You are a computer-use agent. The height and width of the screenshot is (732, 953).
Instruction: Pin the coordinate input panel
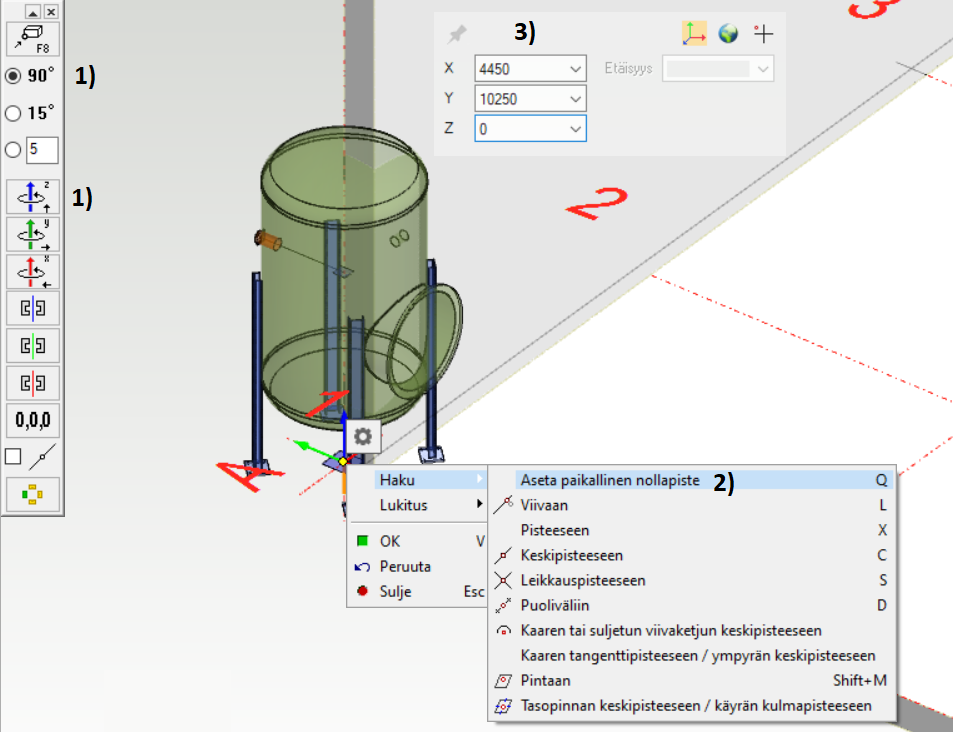click(x=457, y=34)
